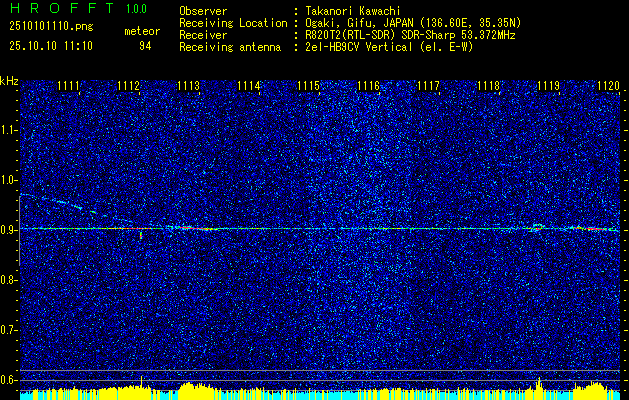The image size is (629, 400).
Task: Click observer name Takanori Kawachi
Action: pos(351,11)
